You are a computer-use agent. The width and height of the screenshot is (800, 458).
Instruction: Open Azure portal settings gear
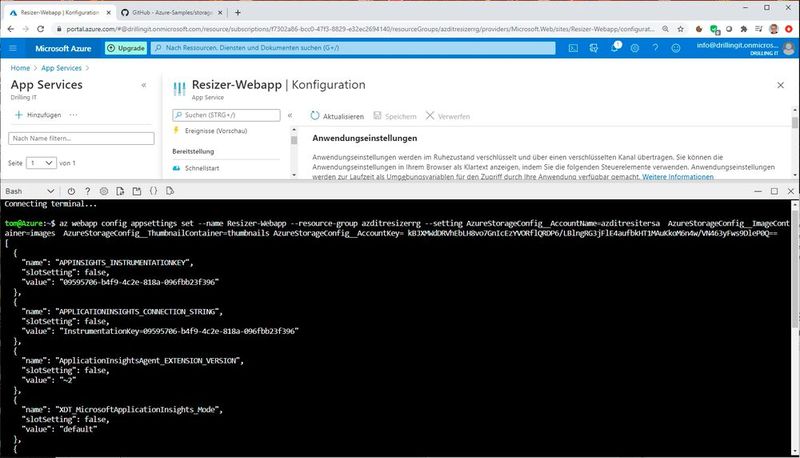pos(635,48)
